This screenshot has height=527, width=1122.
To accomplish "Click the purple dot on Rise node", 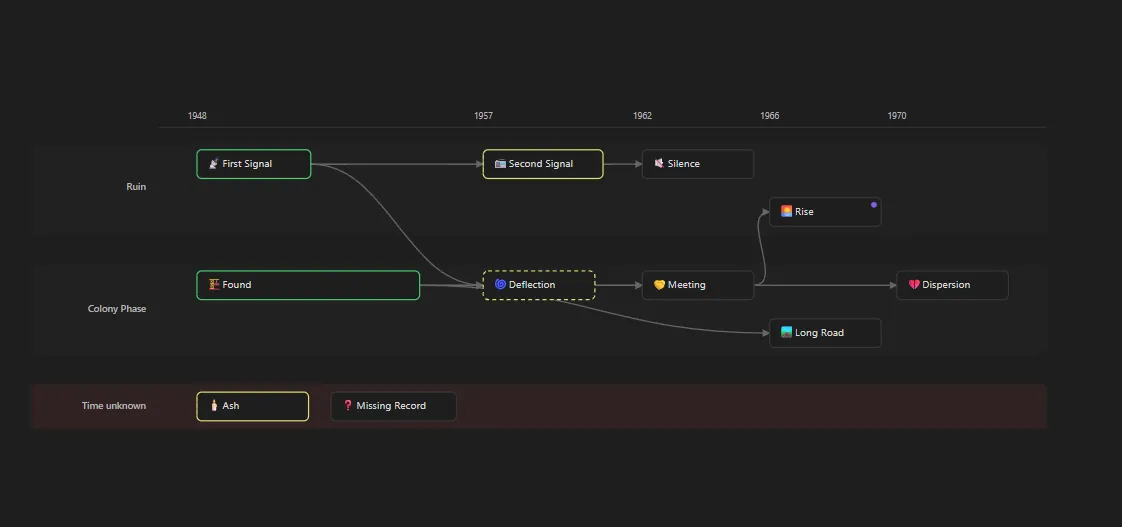I will pyautogui.click(x=874, y=205).
